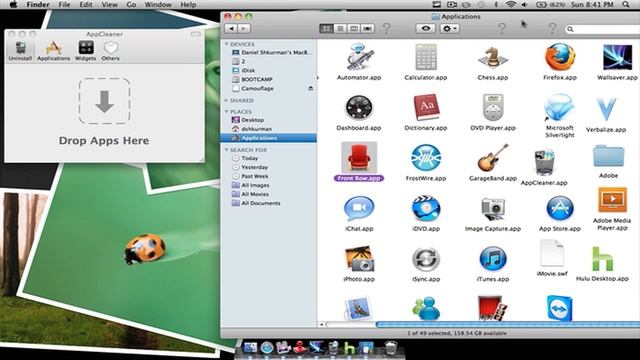This screenshot has width=640, height=360.
Task: Open the File menu
Action: click(x=64, y=4)
